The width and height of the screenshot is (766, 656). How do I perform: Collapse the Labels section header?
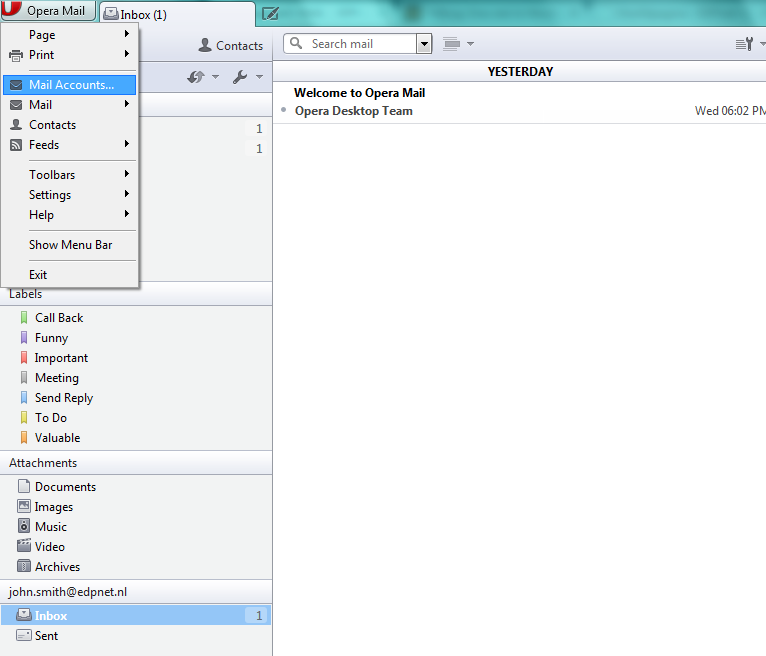click(136, 294)
